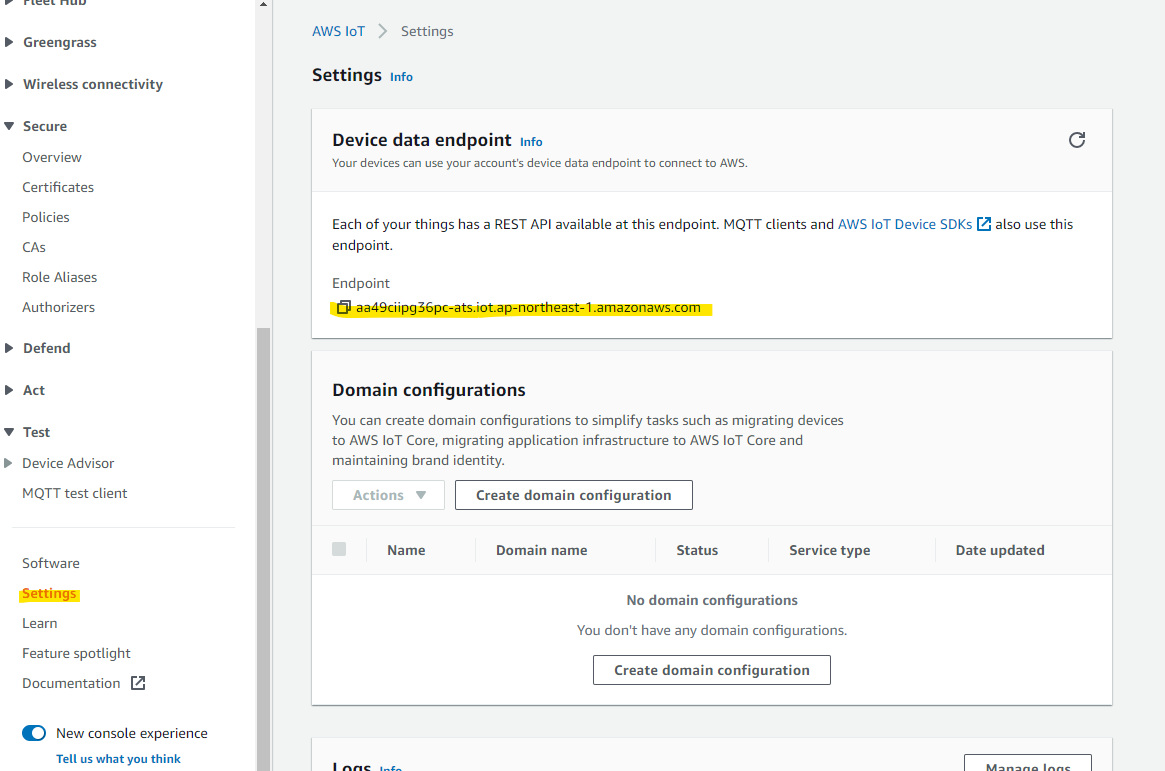
Task: Click Defend label in sidebar
Action: coord(47,348)
